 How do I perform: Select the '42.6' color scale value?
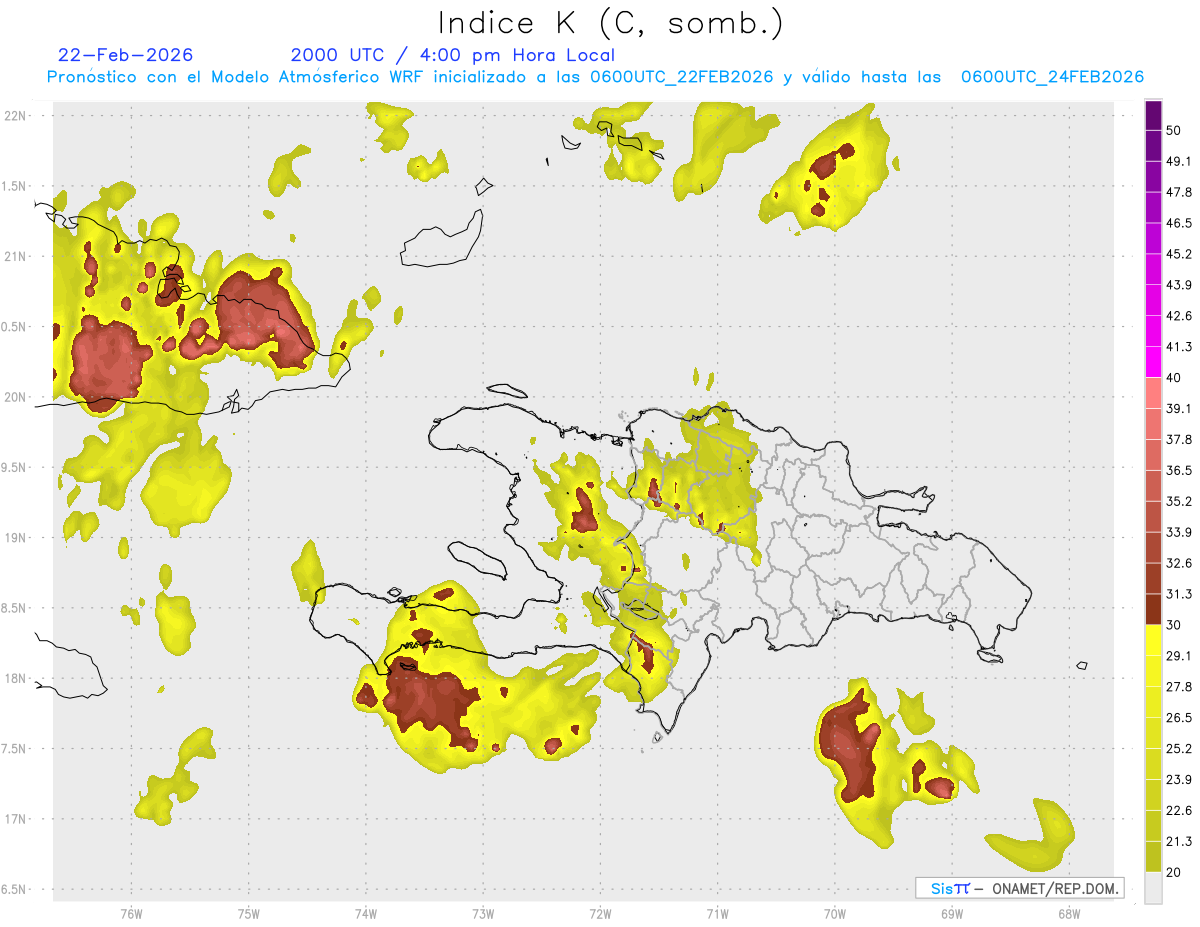pos(1179,316)
